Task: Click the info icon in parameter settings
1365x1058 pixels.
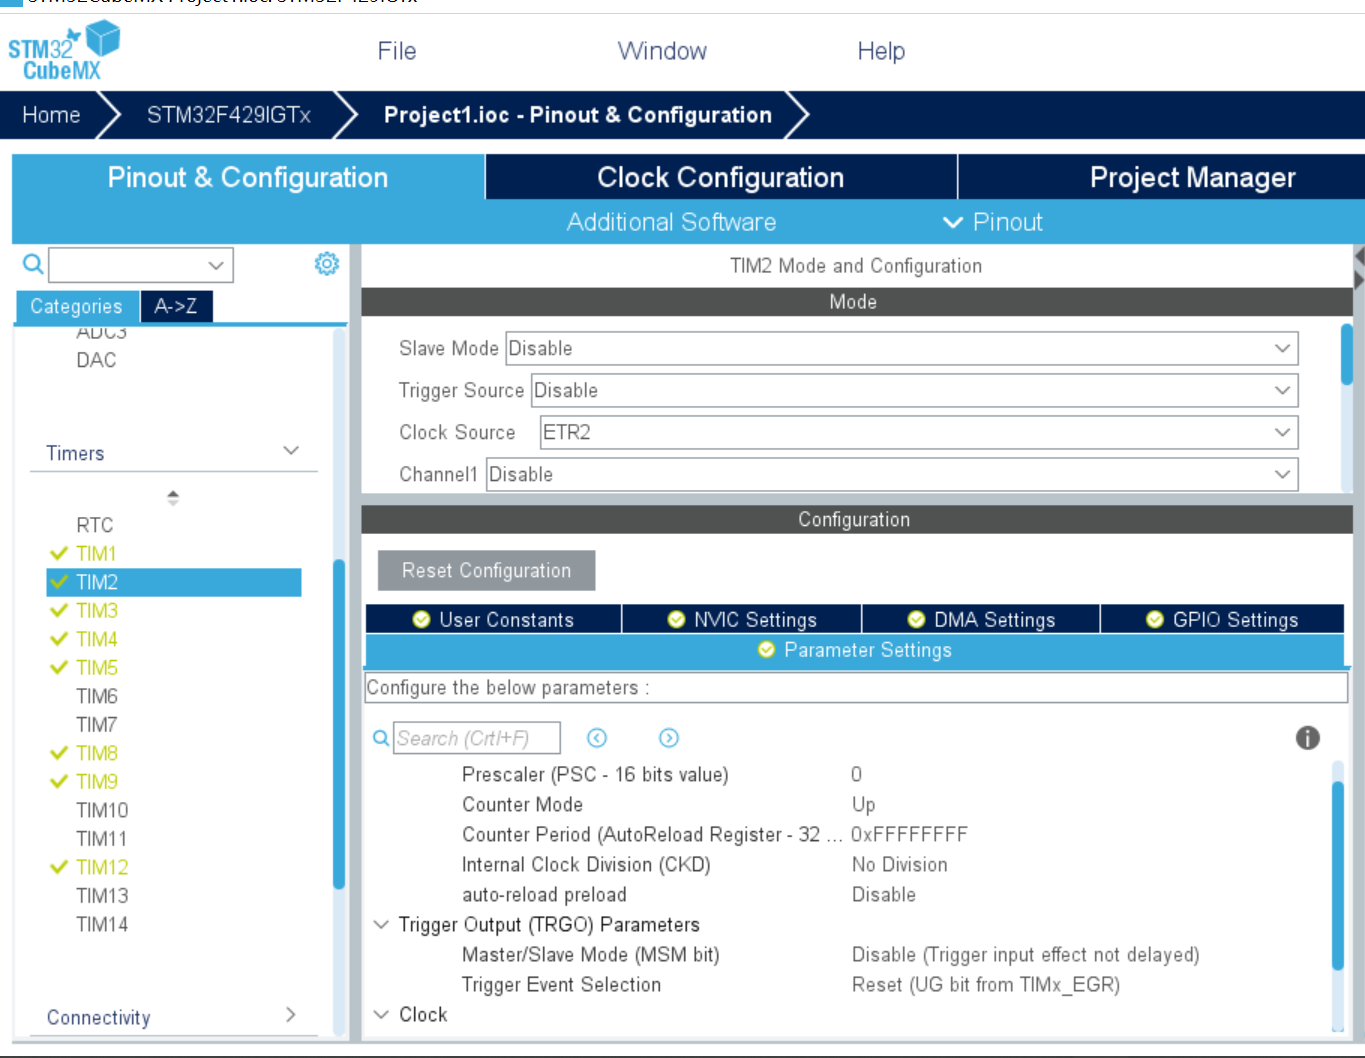Action: pos(1308,738)
